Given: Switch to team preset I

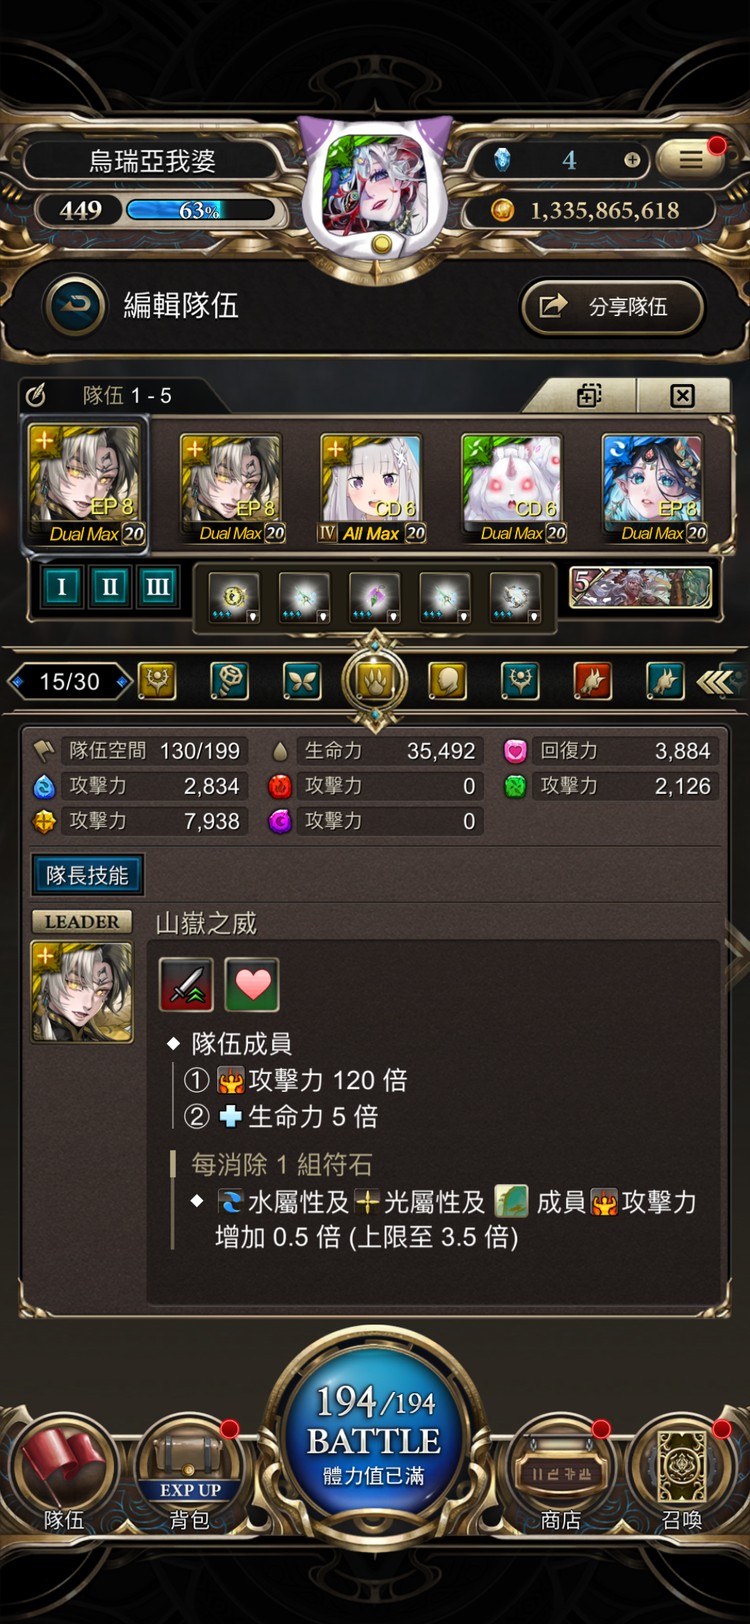Looking at the screenshot, I should pyautogui.click(x=61, y=587).
